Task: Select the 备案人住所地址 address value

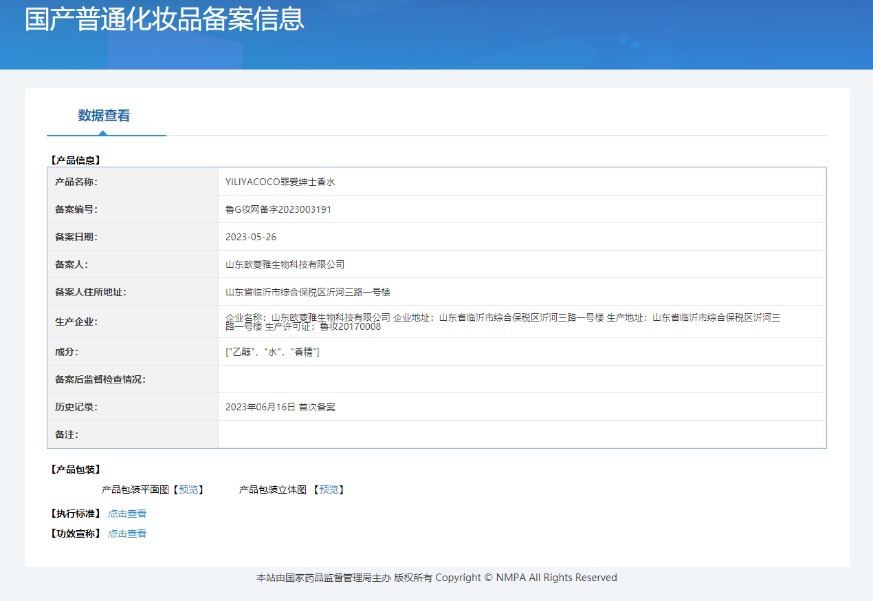Action: pyautogui.click(x=307, y=292)
